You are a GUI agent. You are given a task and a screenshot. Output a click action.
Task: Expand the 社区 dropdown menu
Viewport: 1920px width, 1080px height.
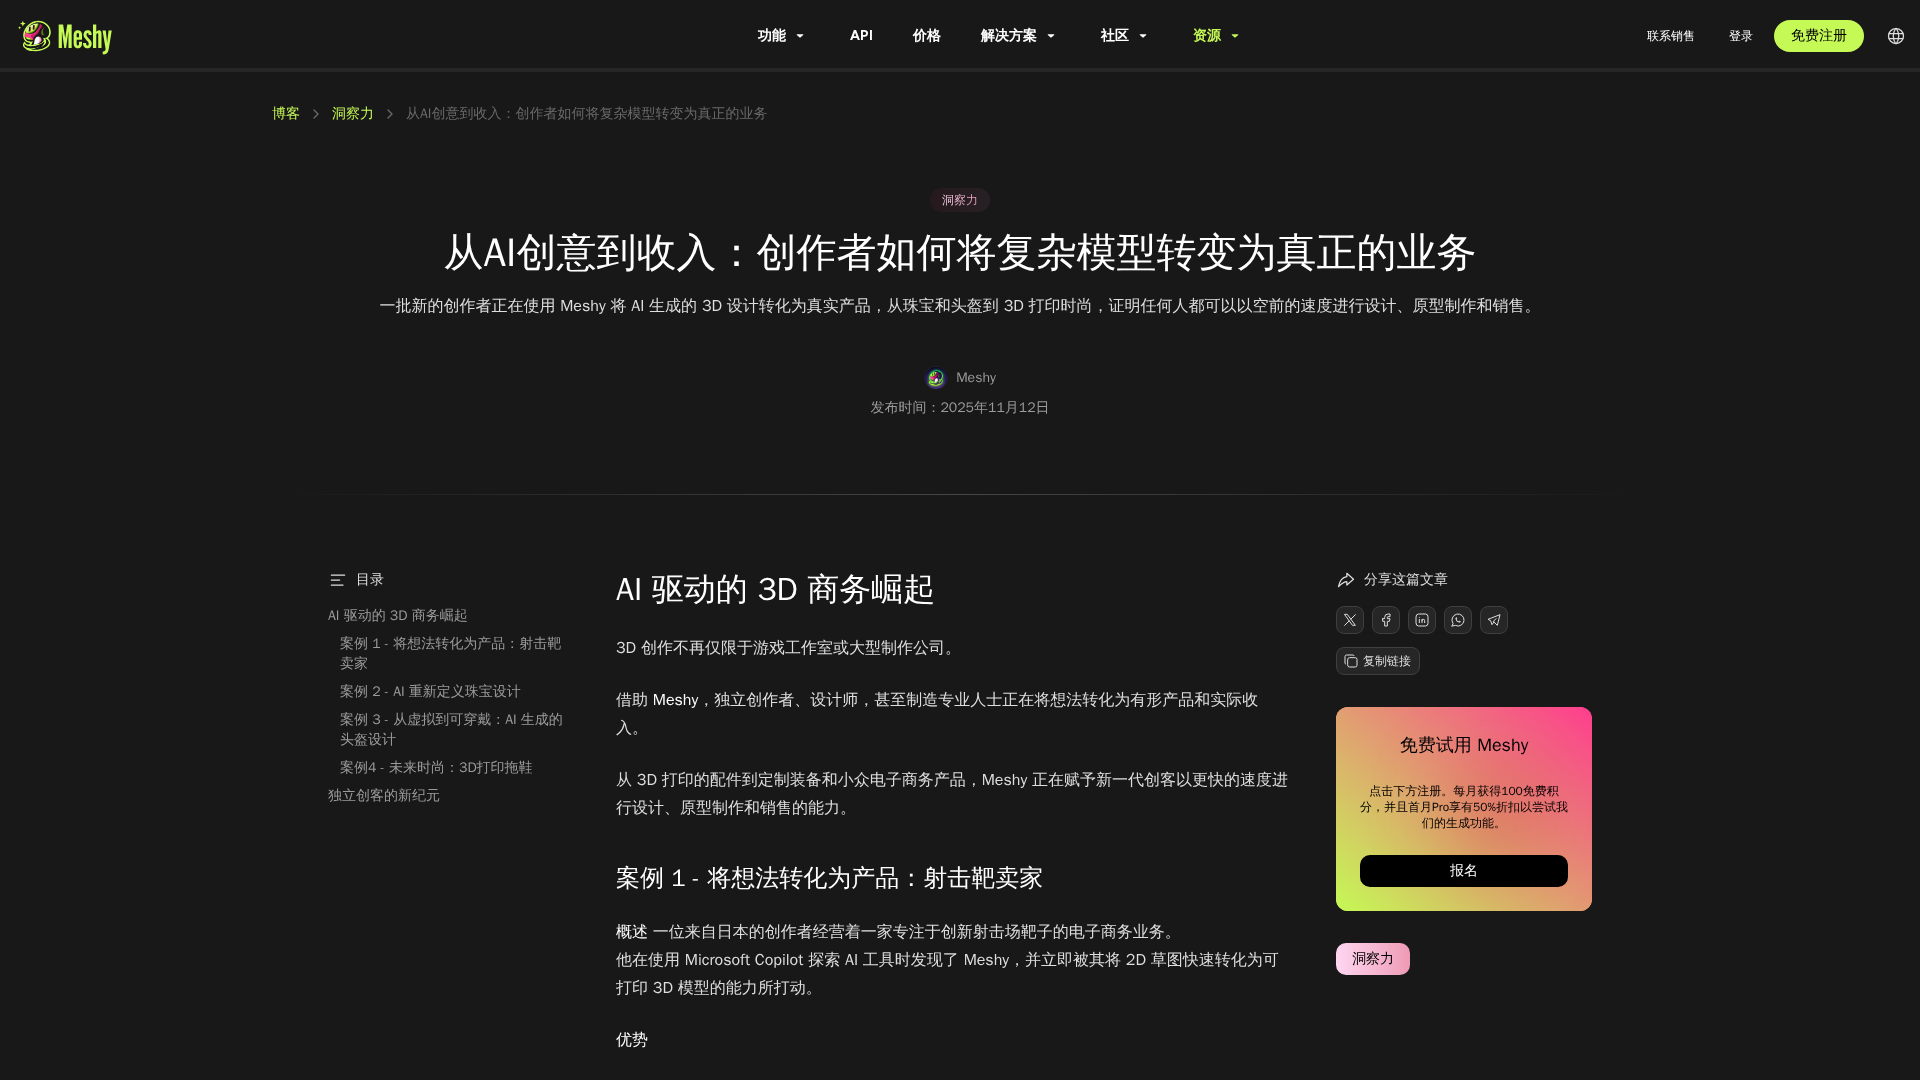pyautogui.click(x=1123, y=36)
